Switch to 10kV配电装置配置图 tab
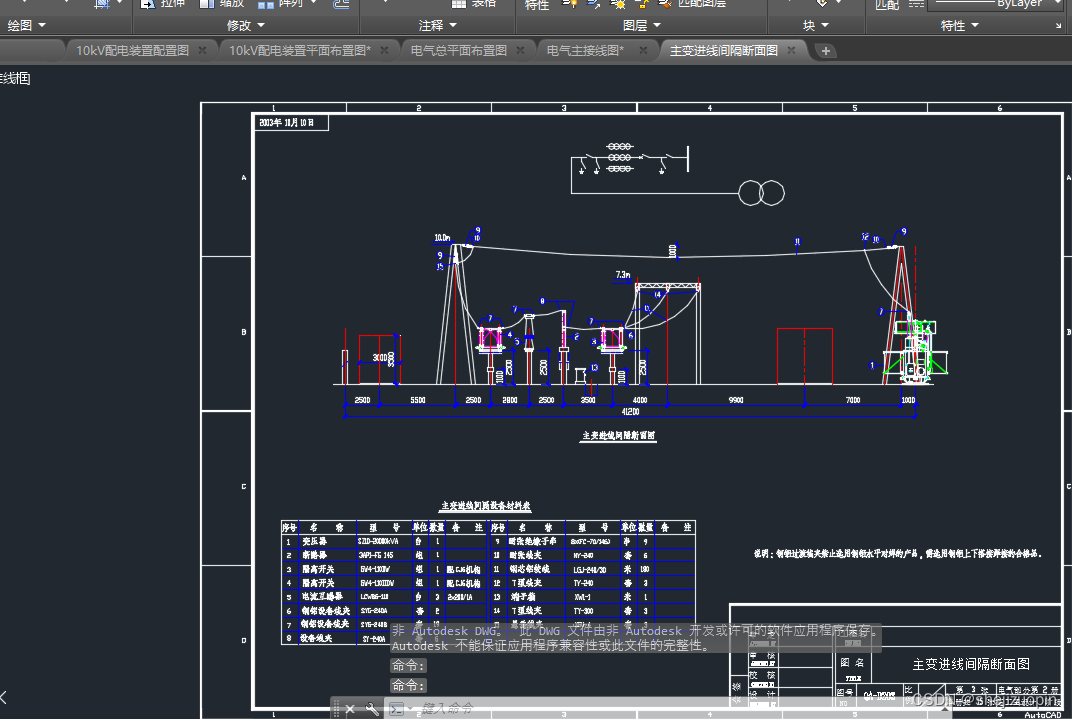 click(132, 51)
